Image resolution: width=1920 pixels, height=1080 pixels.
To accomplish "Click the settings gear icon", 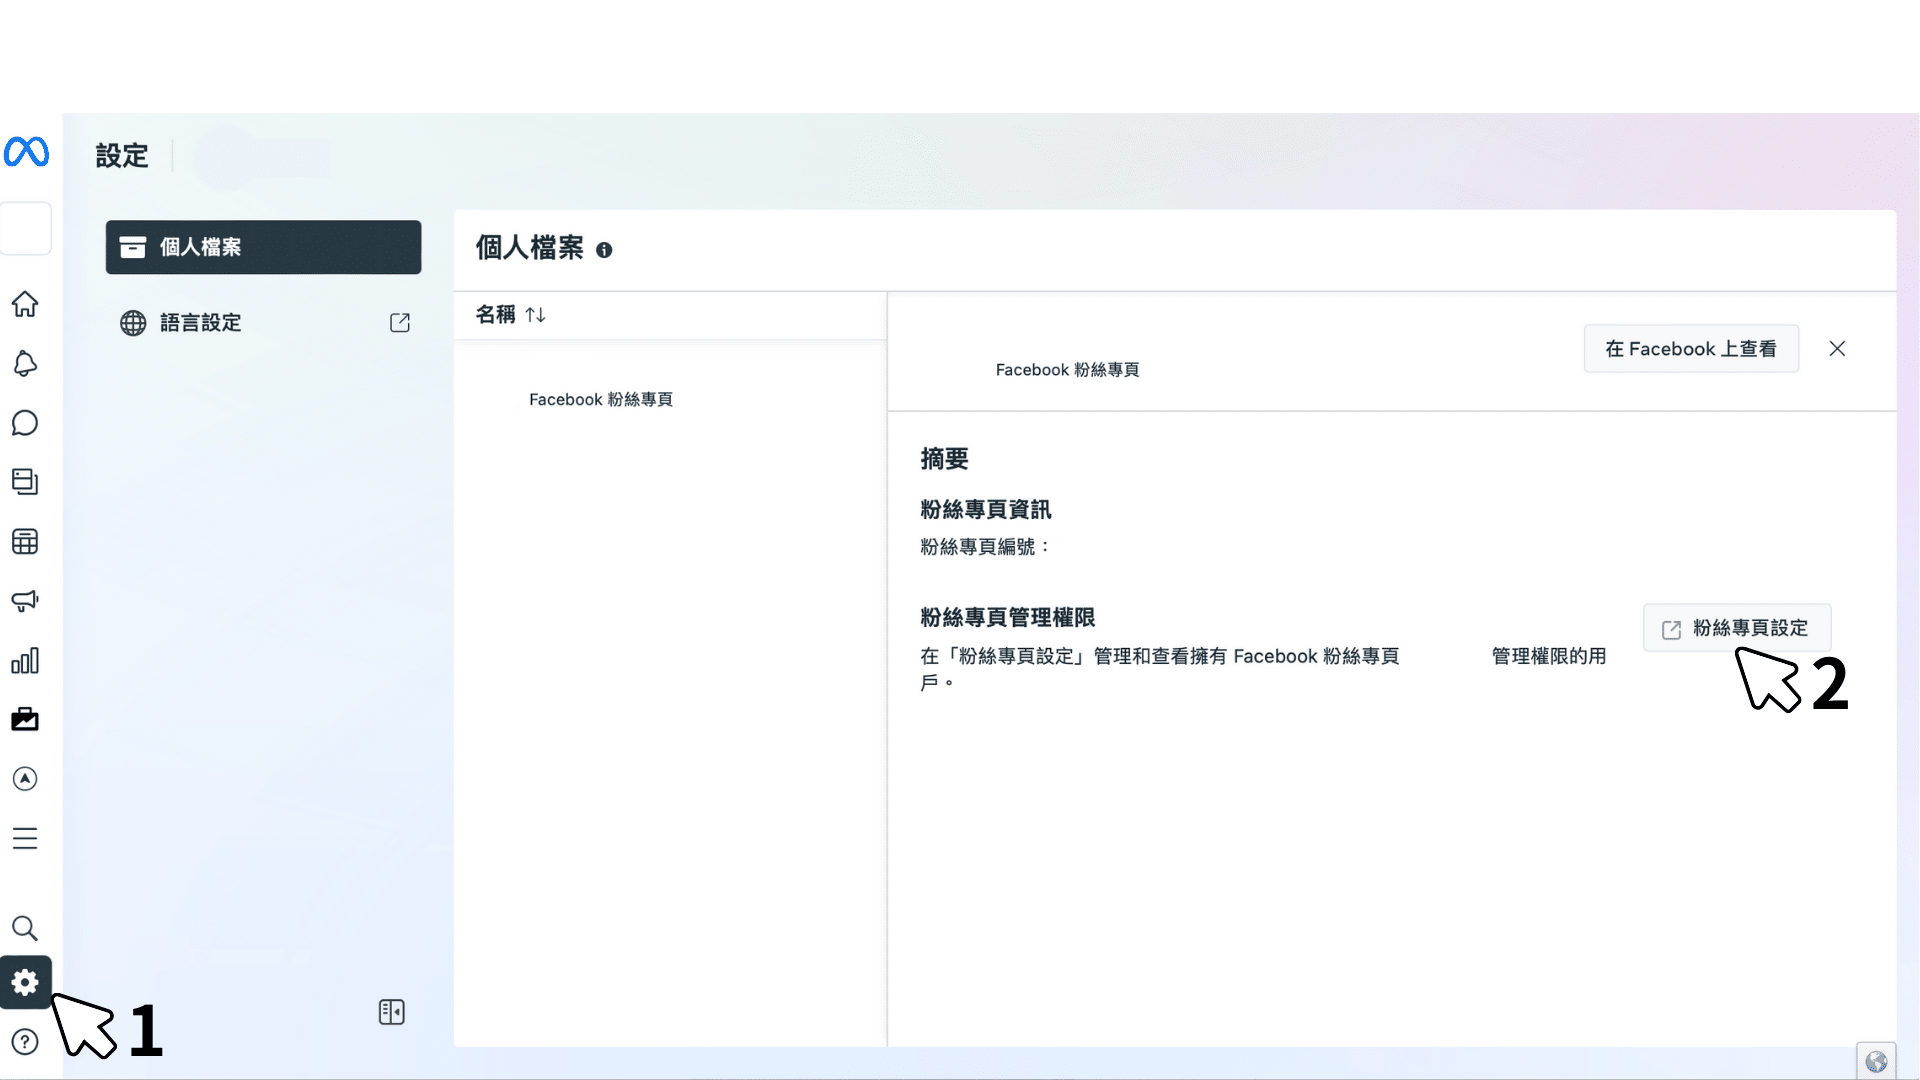I will pos(25,982).
